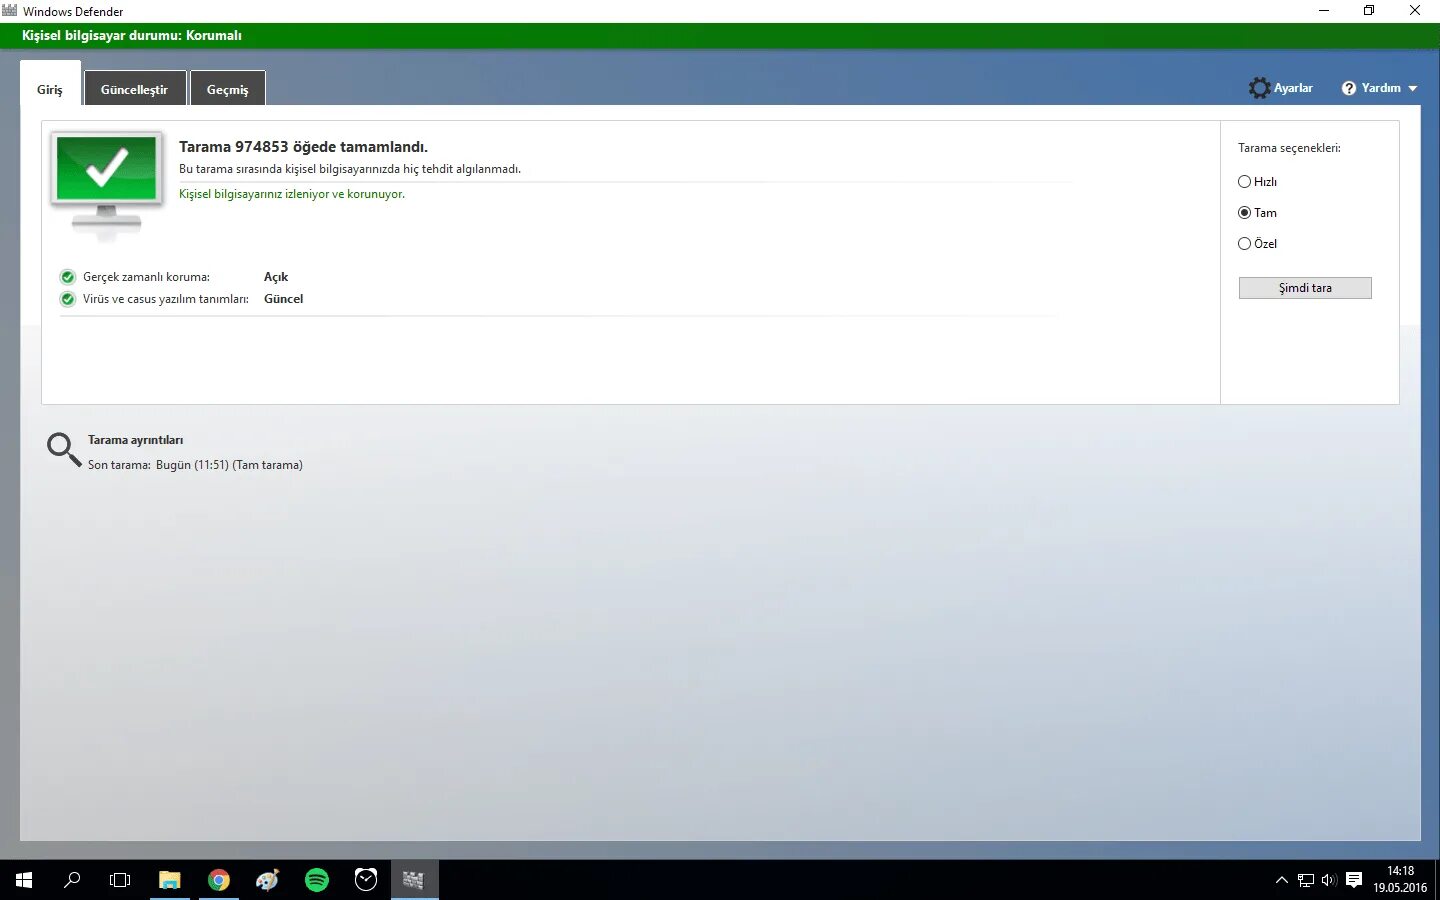Open the Güncelleştir tab

click(x=135, y=89)
